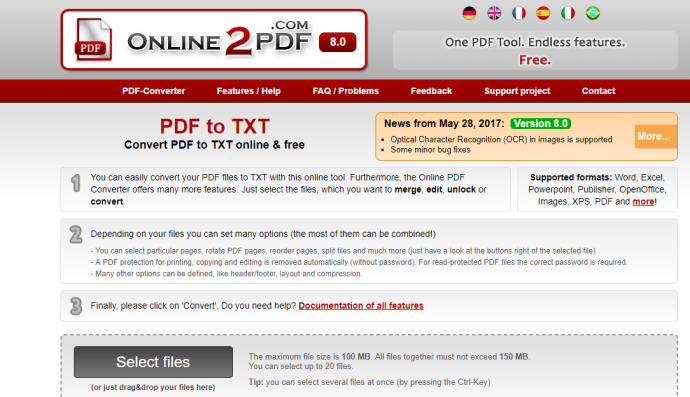
Task: Click '(or just drag&drop your files here)' text
Action: click(x=153, y=387)
